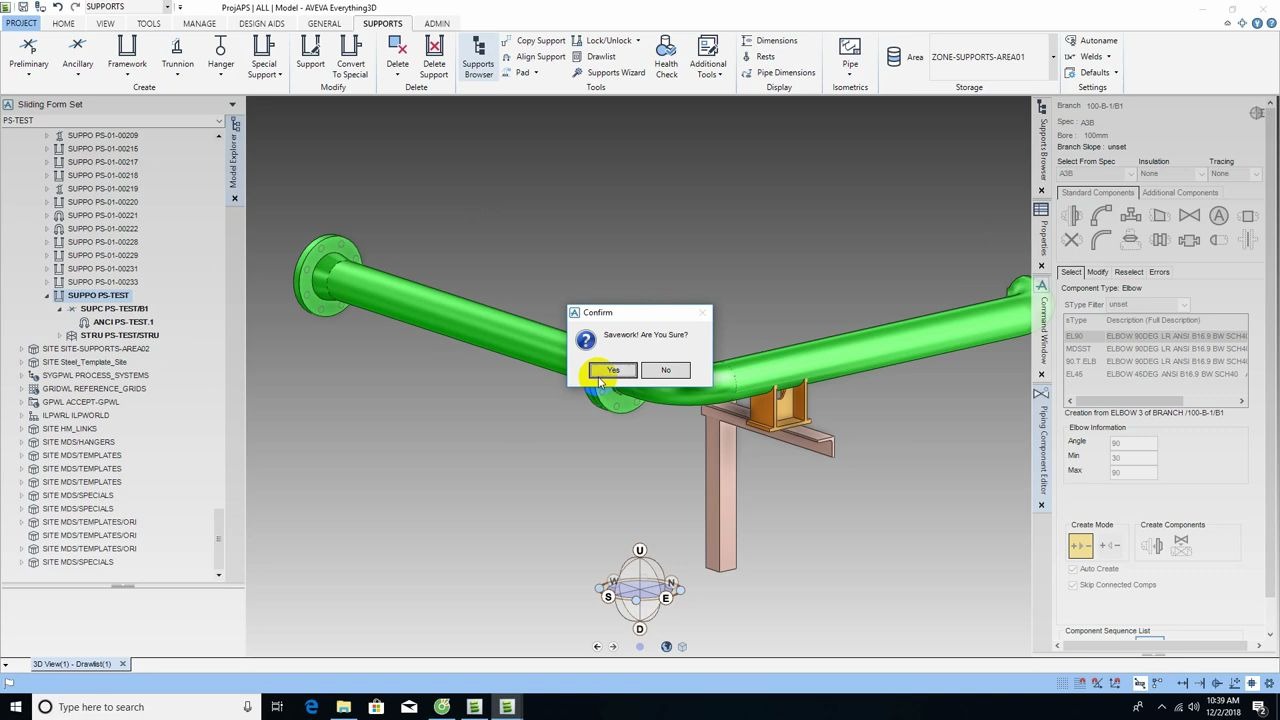
Task: Enable the Auto Create checkbox
Action: click(x=1073, y=569)
